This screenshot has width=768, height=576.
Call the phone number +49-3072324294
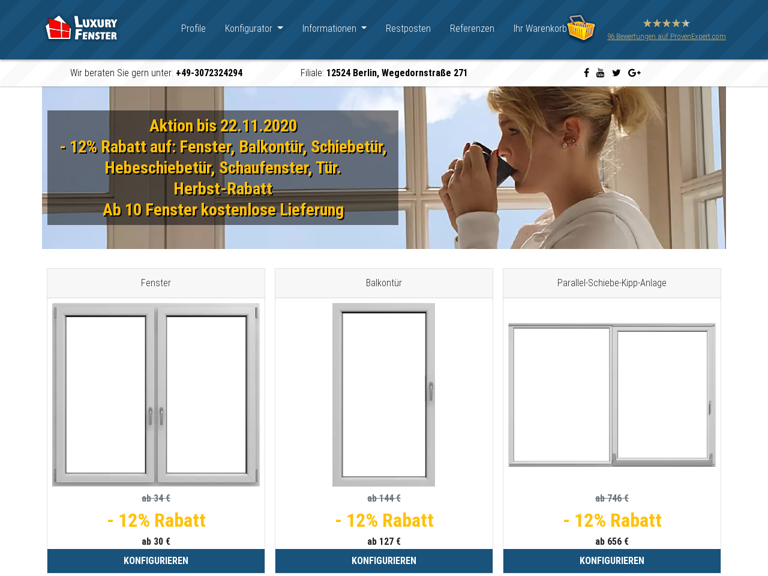click(x=209, y=73)
